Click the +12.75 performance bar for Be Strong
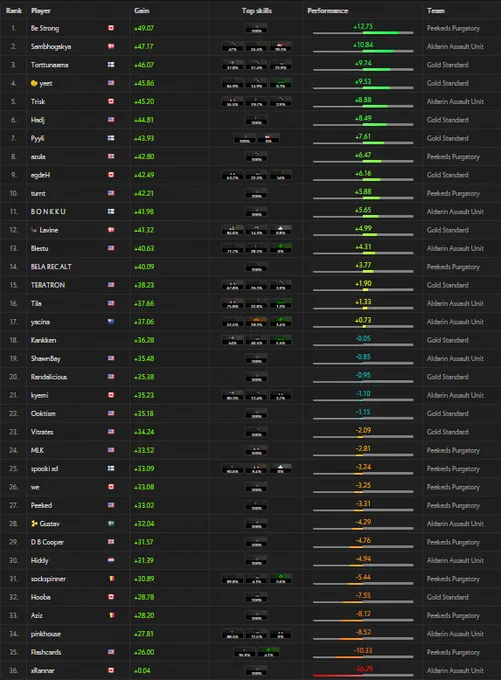501x680 pixels. coord(363,33)
